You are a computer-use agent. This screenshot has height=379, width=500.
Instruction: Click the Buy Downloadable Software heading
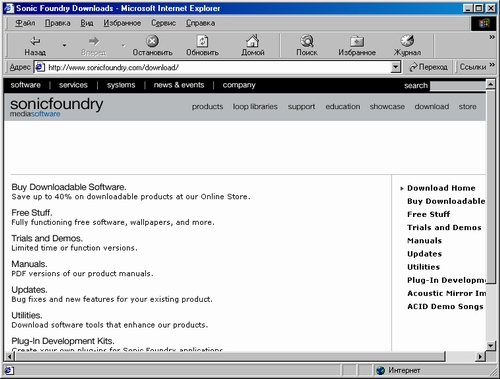[x=69, y=187]
